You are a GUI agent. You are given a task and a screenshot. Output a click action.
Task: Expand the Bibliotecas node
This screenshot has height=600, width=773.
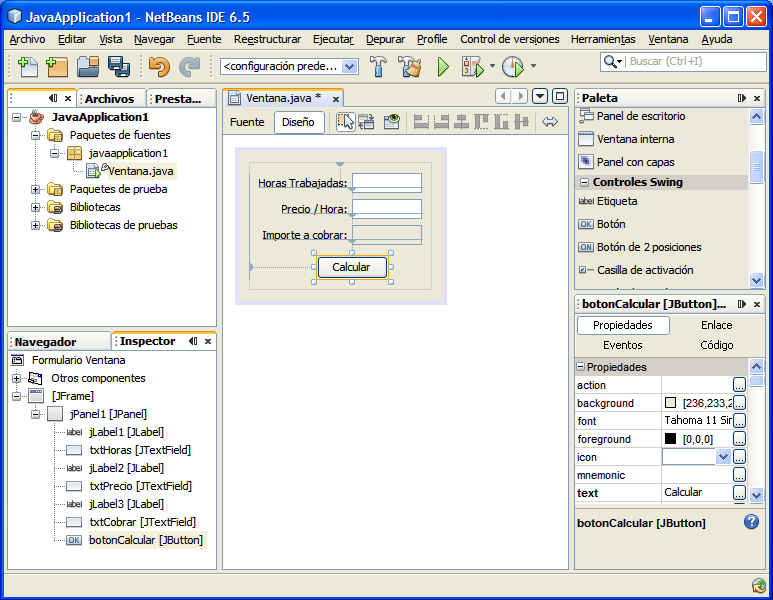tap(35, 207)
